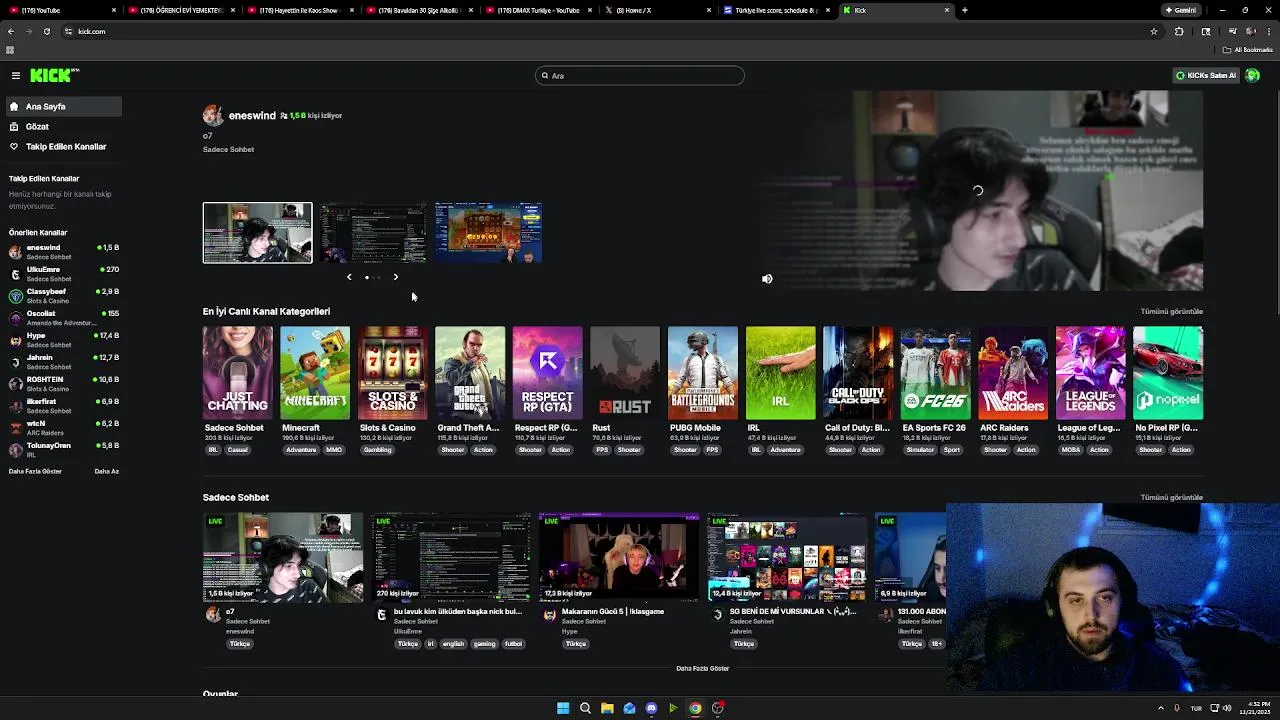Open Just Chatting category card
The width and height of the screenshot is (1280, 720).
click(237, 373)
